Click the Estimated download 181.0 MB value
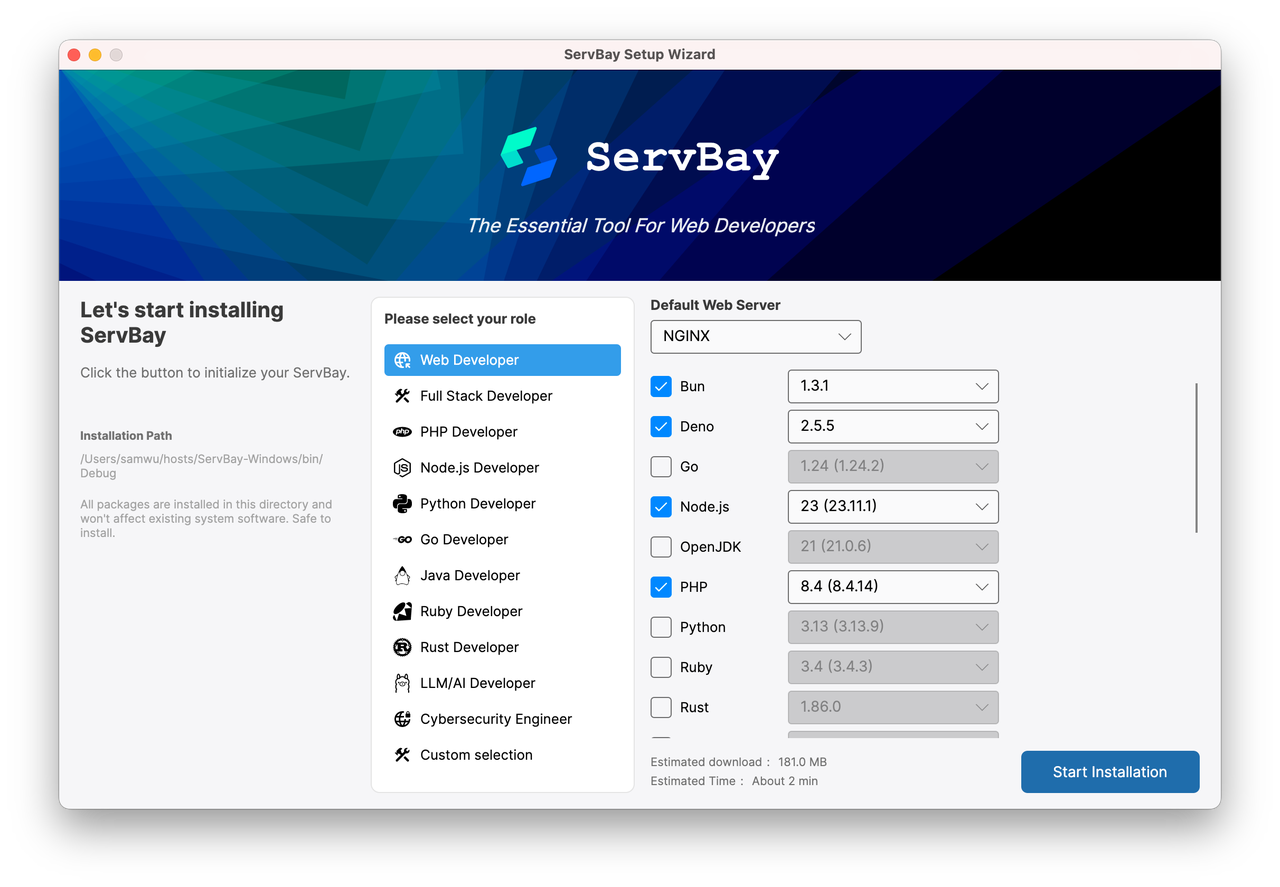The width and height of the screenshot is (1280, 887). pyautogui.click(x=803, y=762)
